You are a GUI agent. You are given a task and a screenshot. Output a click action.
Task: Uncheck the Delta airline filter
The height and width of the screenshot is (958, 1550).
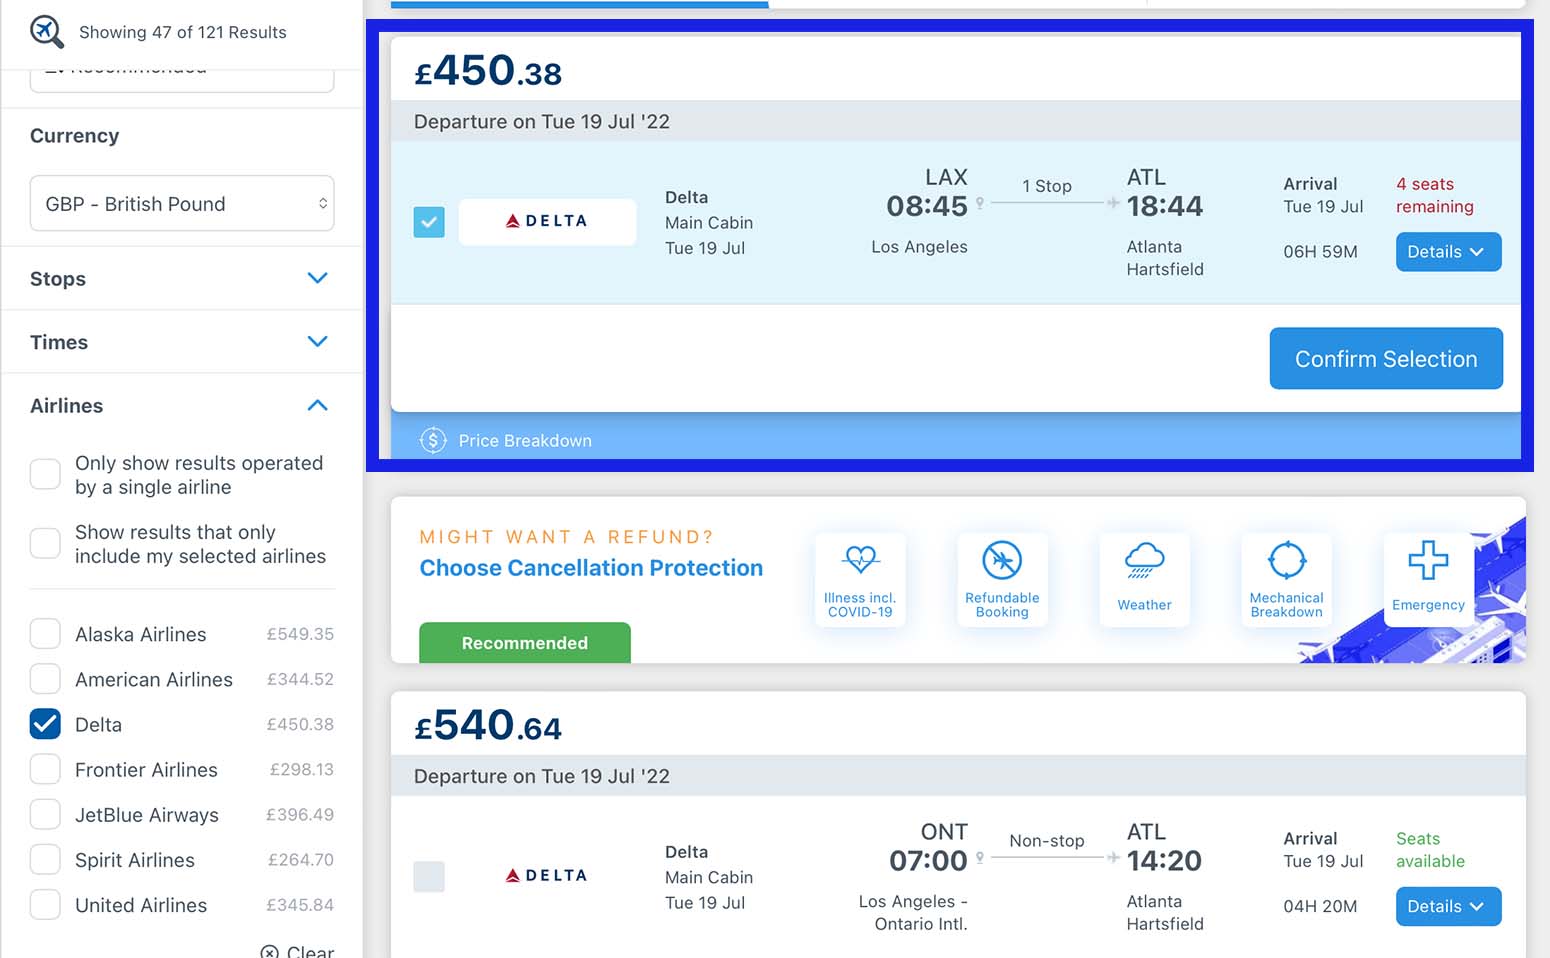tap(45, 724)
